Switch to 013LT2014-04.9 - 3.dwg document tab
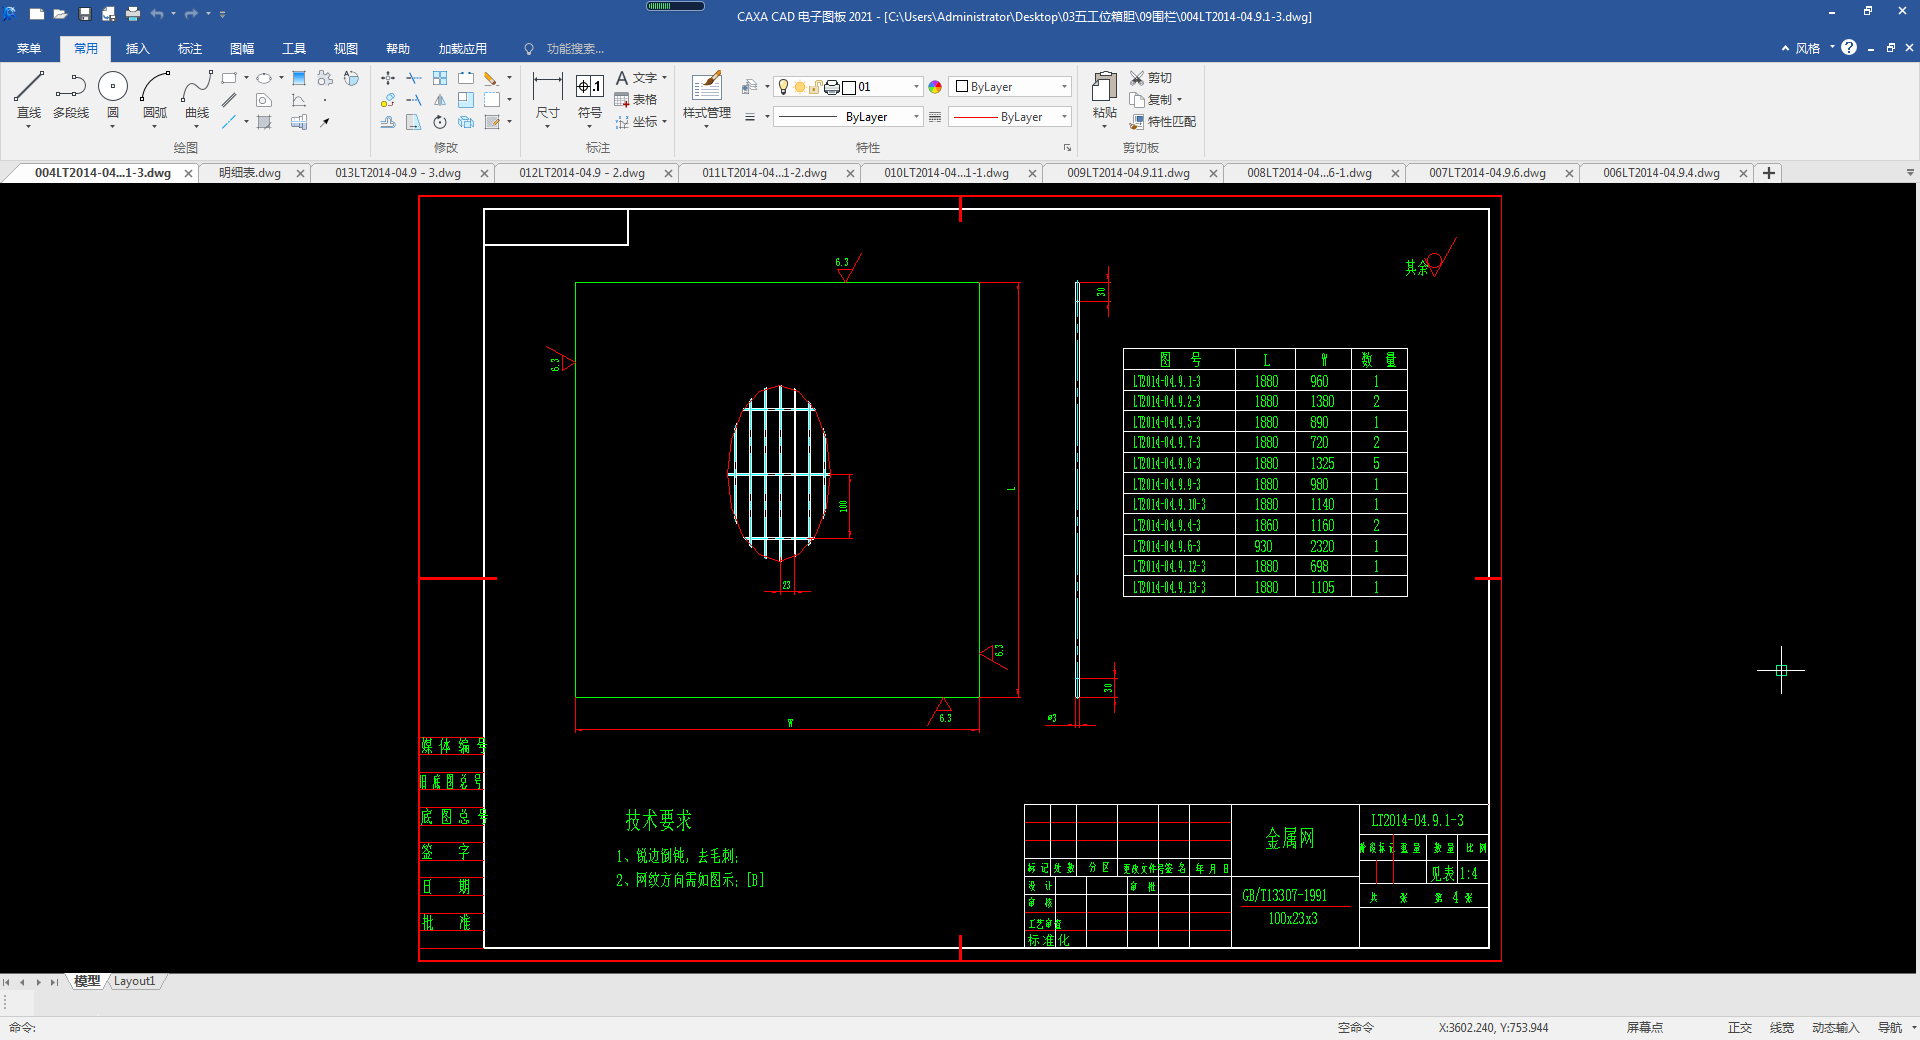 click(x=398, y=173)
